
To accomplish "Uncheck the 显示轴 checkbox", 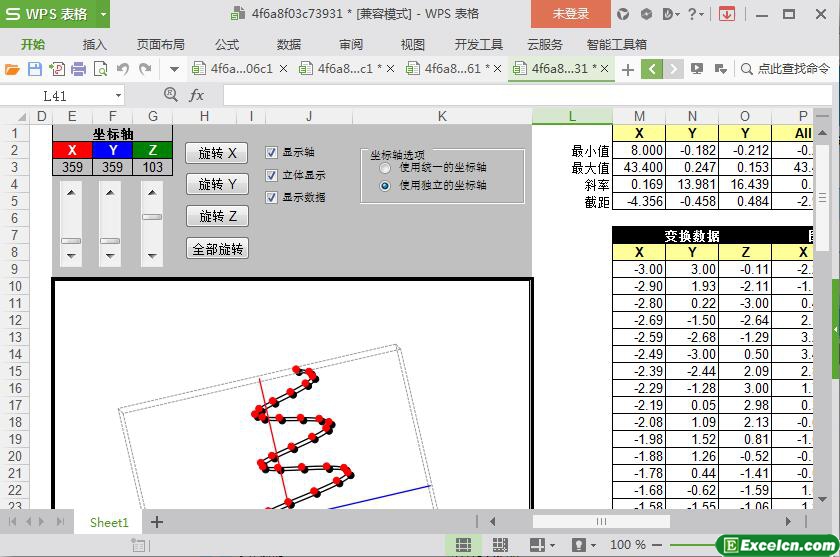I will 272,153.
